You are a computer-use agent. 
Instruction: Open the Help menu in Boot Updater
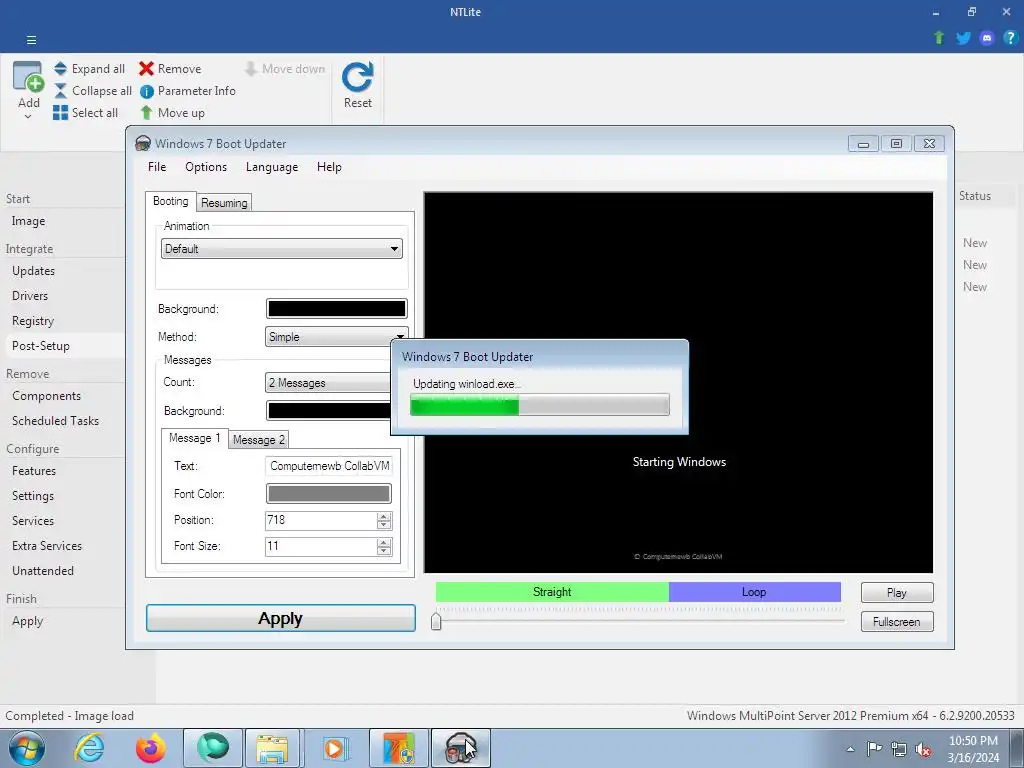(329, 167)
